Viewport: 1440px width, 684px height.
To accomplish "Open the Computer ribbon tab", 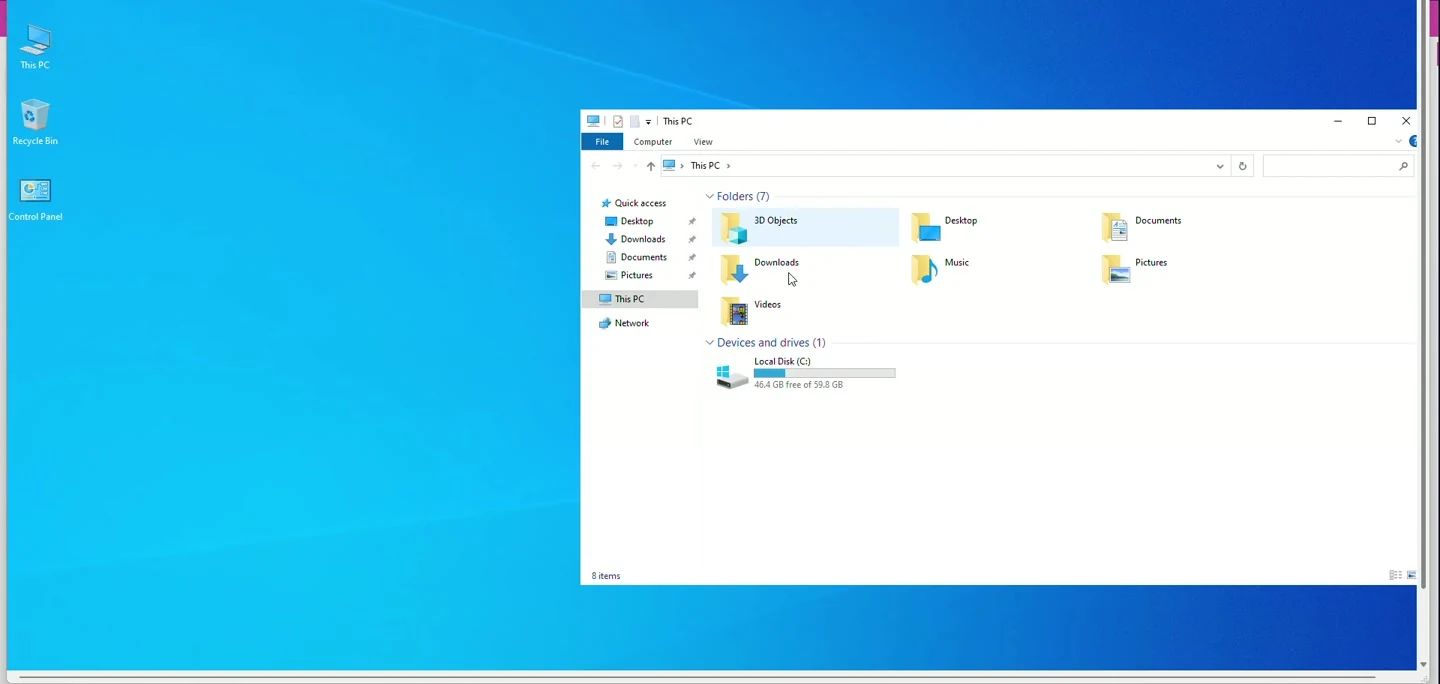I will click(653, 142).
